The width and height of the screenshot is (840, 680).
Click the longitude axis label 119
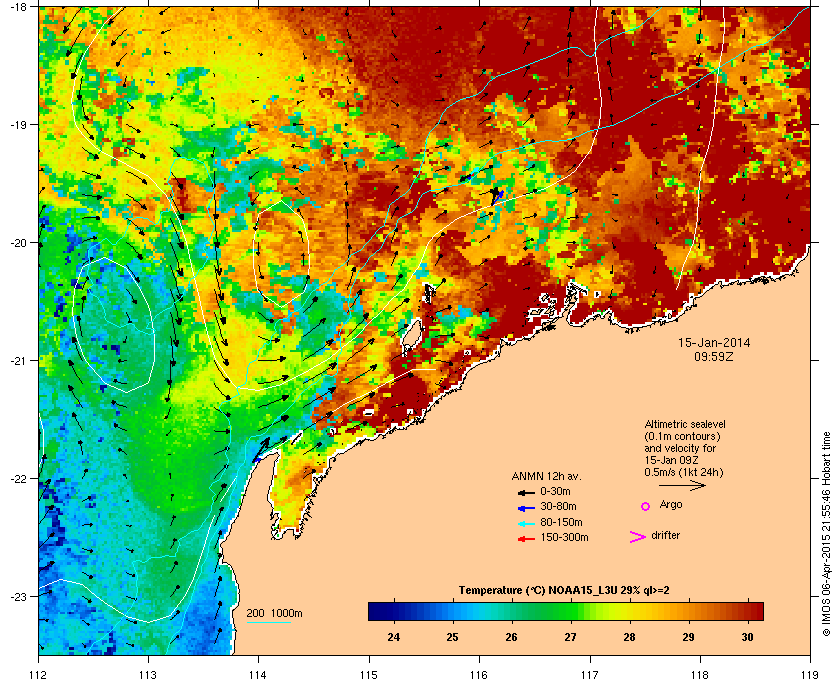pos(811,674)
